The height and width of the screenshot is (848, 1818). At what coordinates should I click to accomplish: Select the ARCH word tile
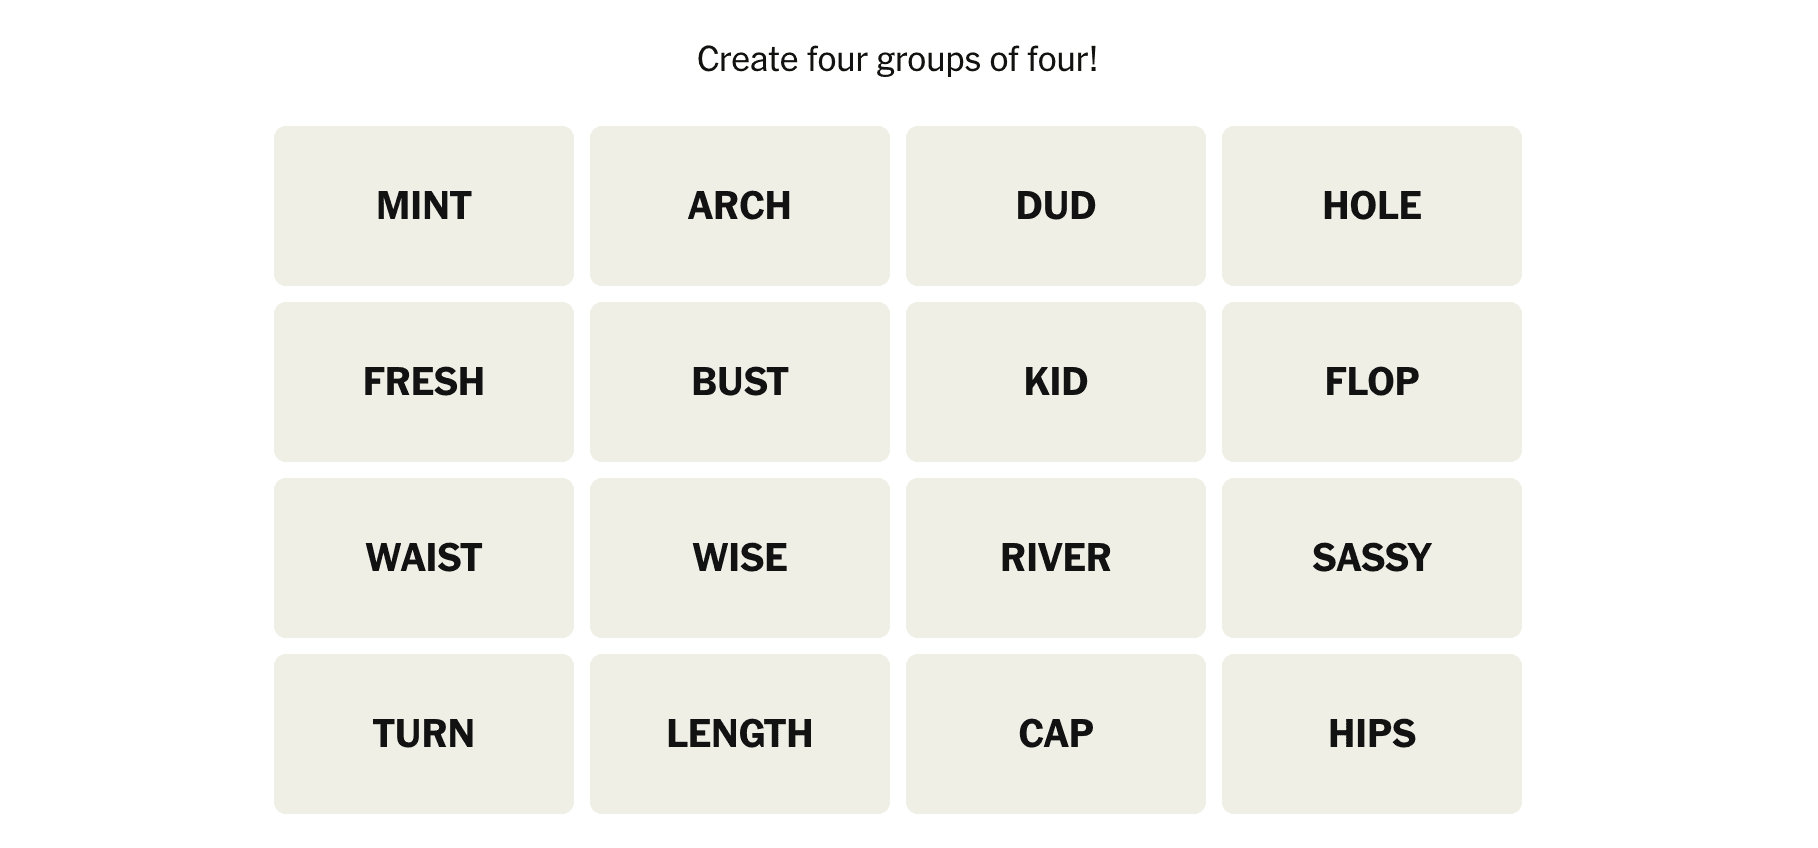[x=740, y=206]
